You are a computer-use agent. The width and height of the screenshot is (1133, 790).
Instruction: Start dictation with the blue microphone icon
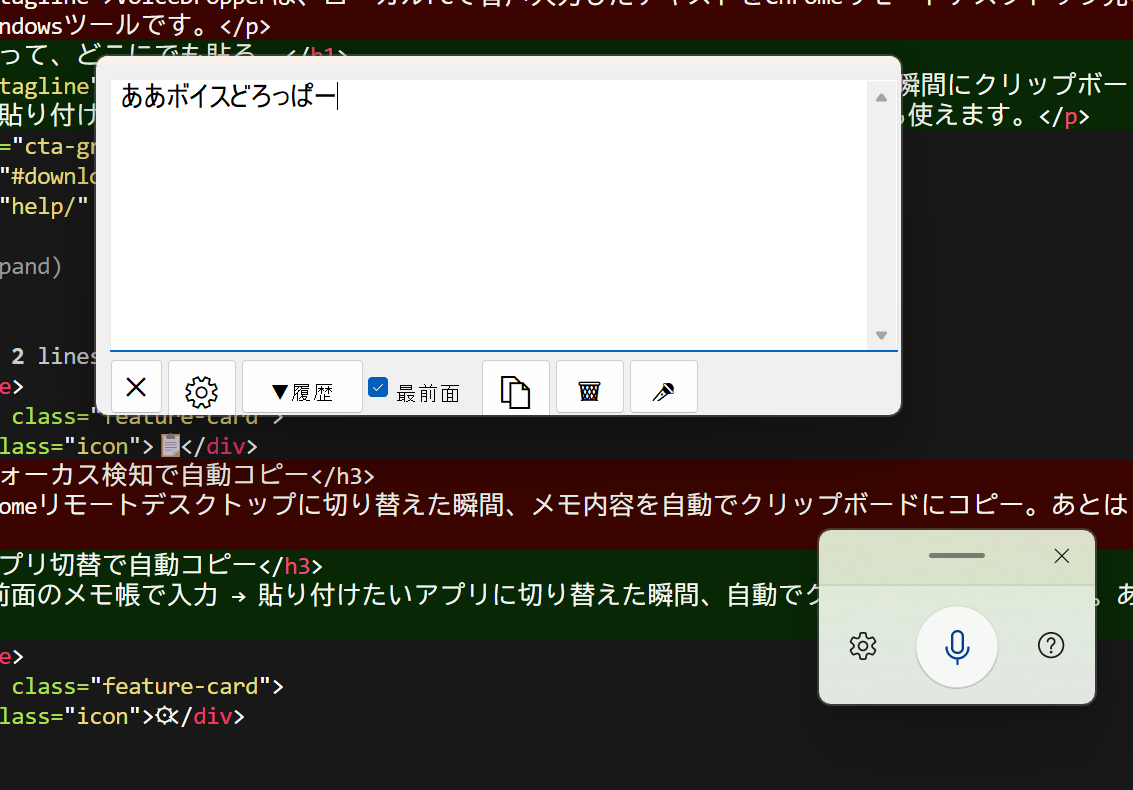click(x=956, y=646)
